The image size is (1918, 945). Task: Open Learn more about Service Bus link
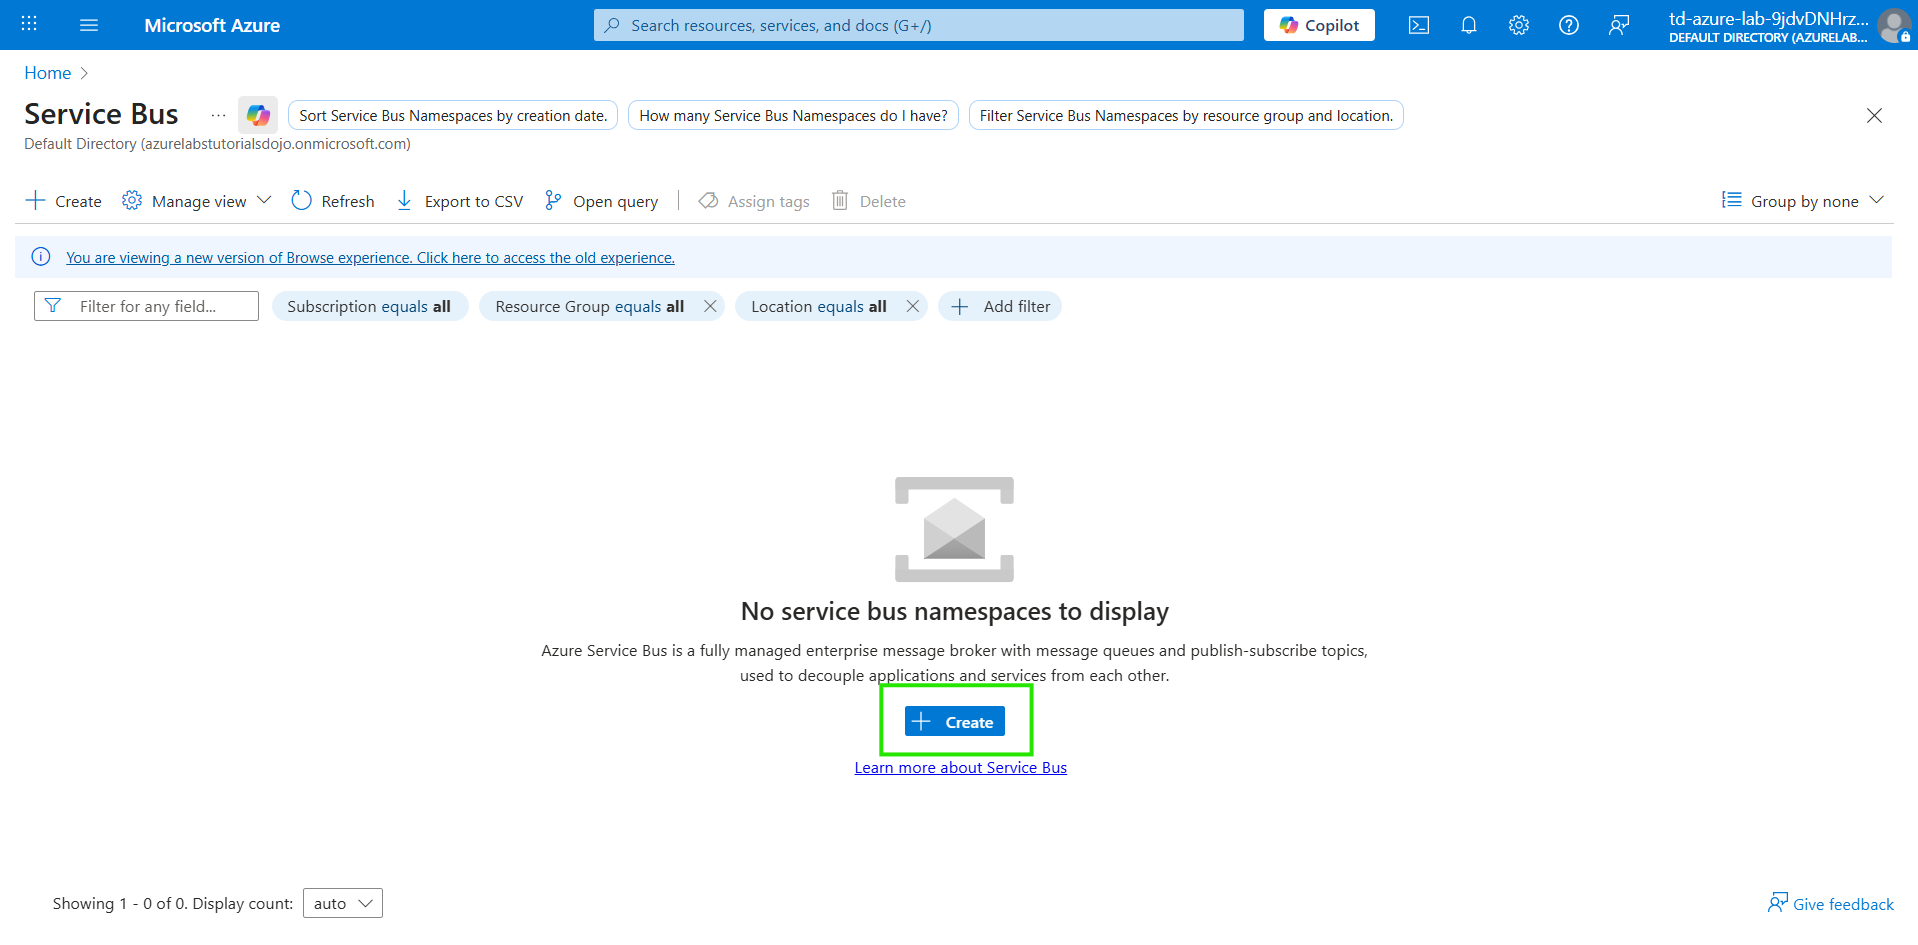(960, 767)
